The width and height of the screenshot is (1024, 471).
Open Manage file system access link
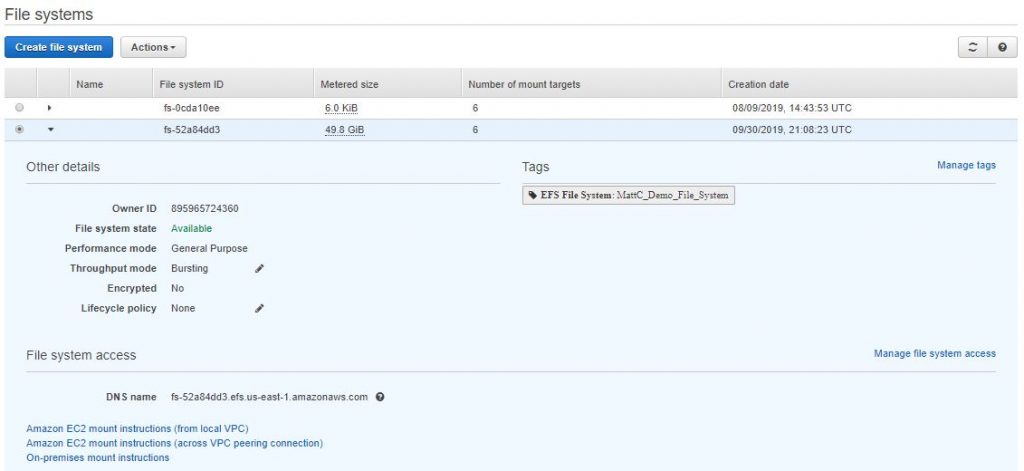pos(935,353)
